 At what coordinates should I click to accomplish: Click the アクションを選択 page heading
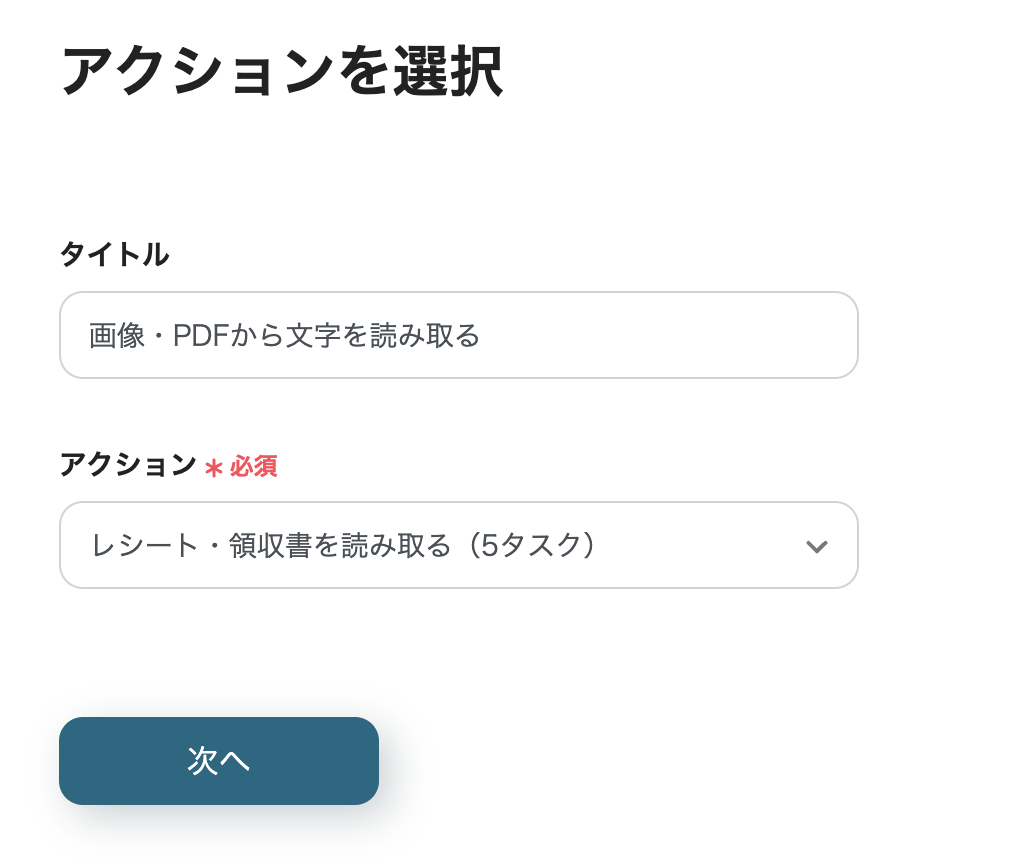281,71
